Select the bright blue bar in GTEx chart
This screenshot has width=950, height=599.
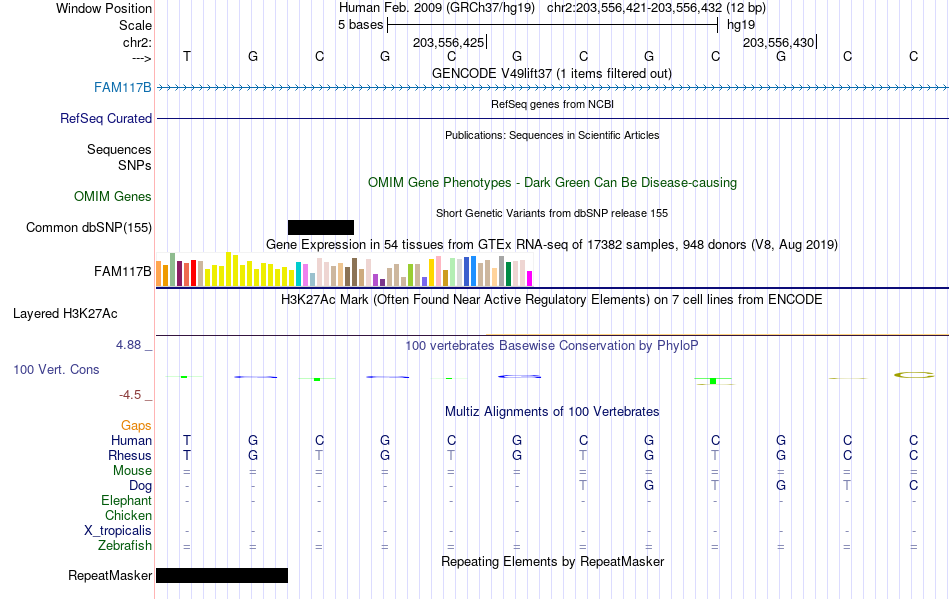(x=473, y=271)
